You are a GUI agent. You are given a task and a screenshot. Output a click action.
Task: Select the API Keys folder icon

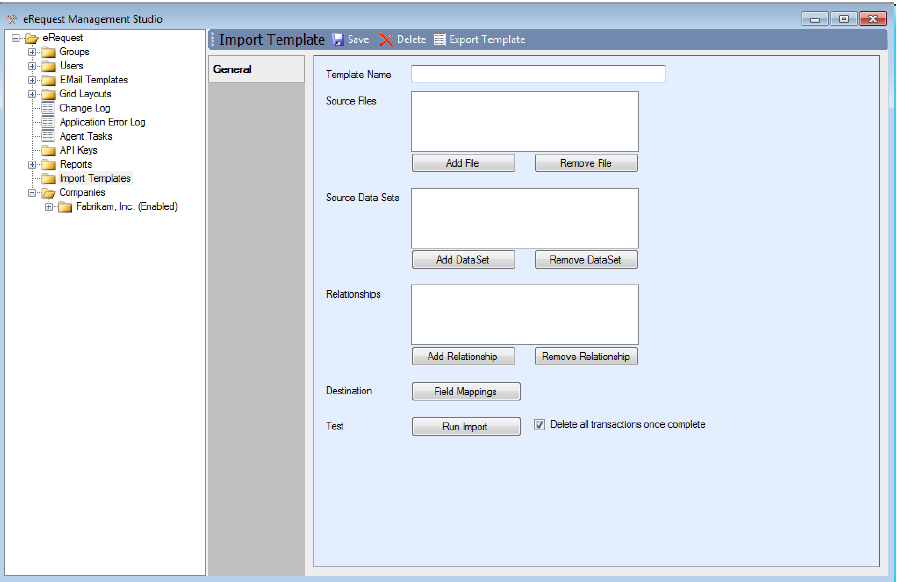[47, 150]
